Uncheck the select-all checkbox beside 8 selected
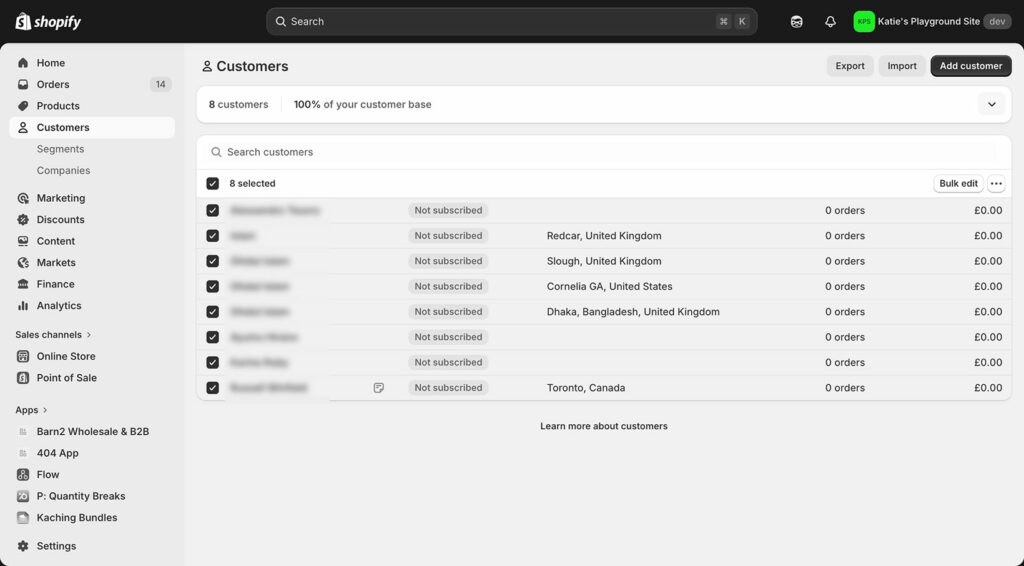This screenshot has height=566, width=1024. click(x=212, y=183)
